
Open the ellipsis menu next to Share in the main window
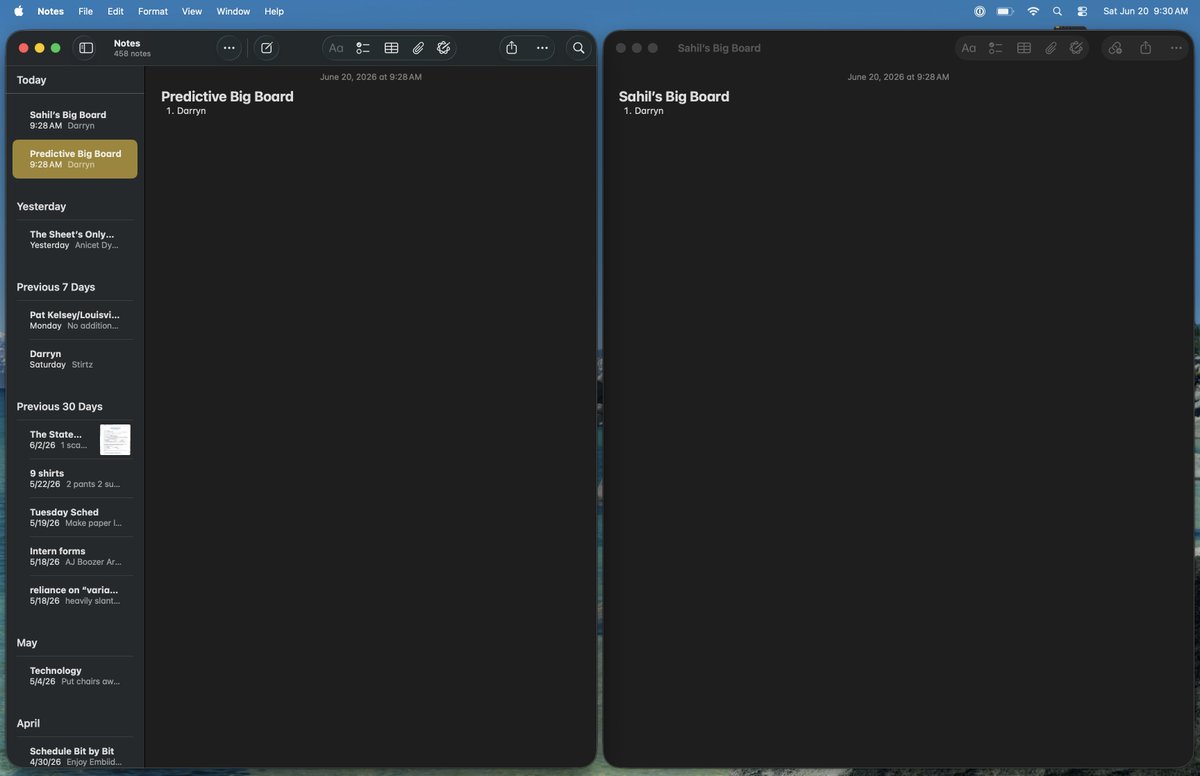pyautogui.click(x=542, y=48)
